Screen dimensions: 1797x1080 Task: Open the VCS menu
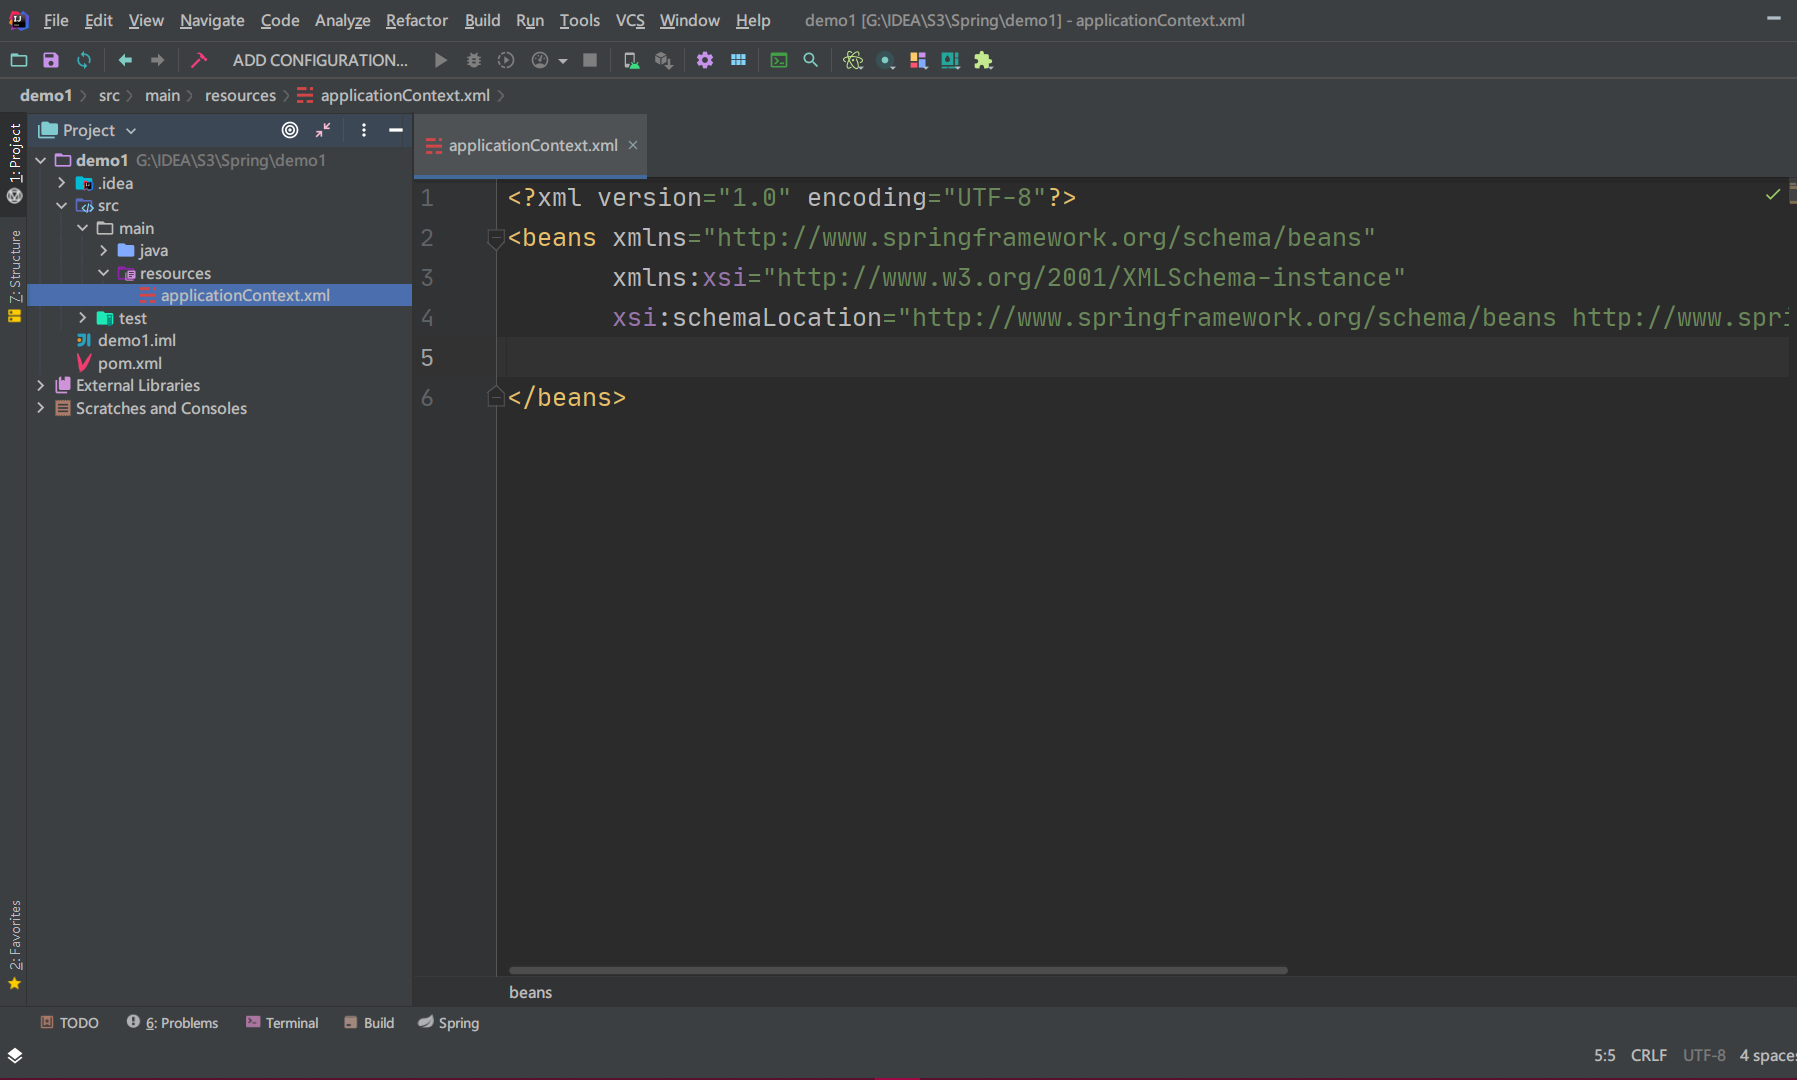click(630, 20)
